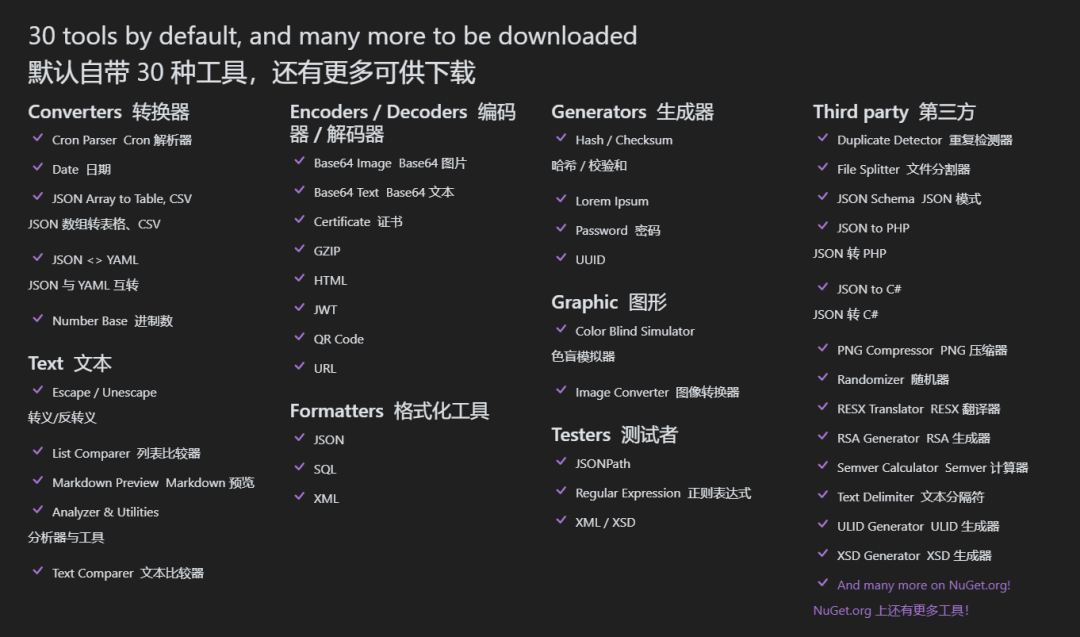Screen dimensions: 1080x637
Task: Toggle the check mark for Lorem Ipsum
Action: point(560,200)
